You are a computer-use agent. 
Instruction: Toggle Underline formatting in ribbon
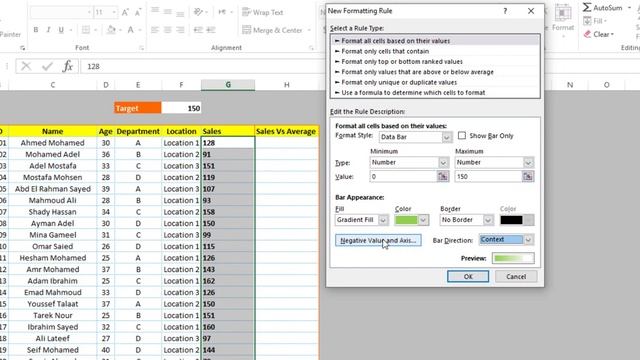pyautogui.click(x=61, y=30)
